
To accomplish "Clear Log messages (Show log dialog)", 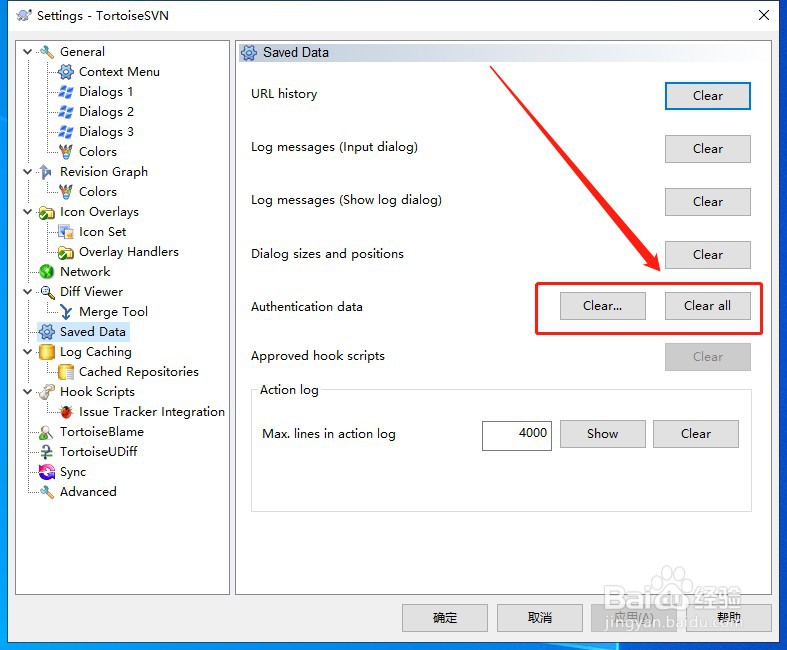I will tap(708, 202).
